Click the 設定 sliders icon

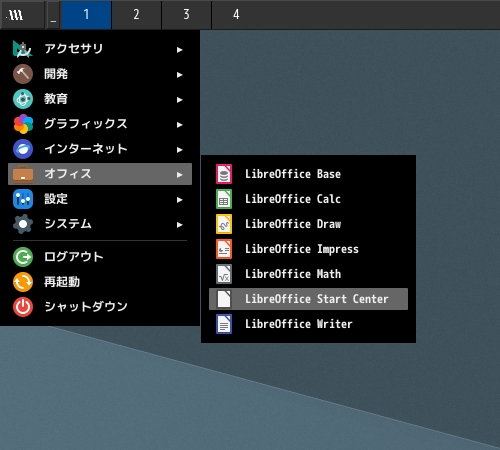pyautogui.click(x=23, y=199)
